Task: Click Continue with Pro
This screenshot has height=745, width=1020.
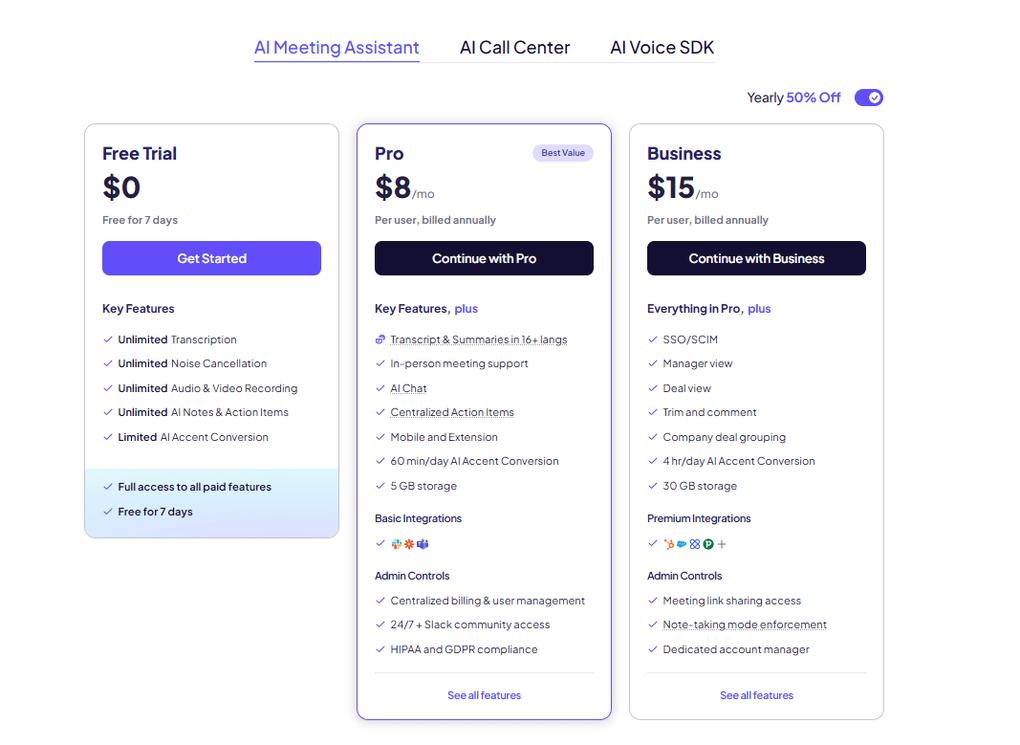Action: [x=484, y=258]
